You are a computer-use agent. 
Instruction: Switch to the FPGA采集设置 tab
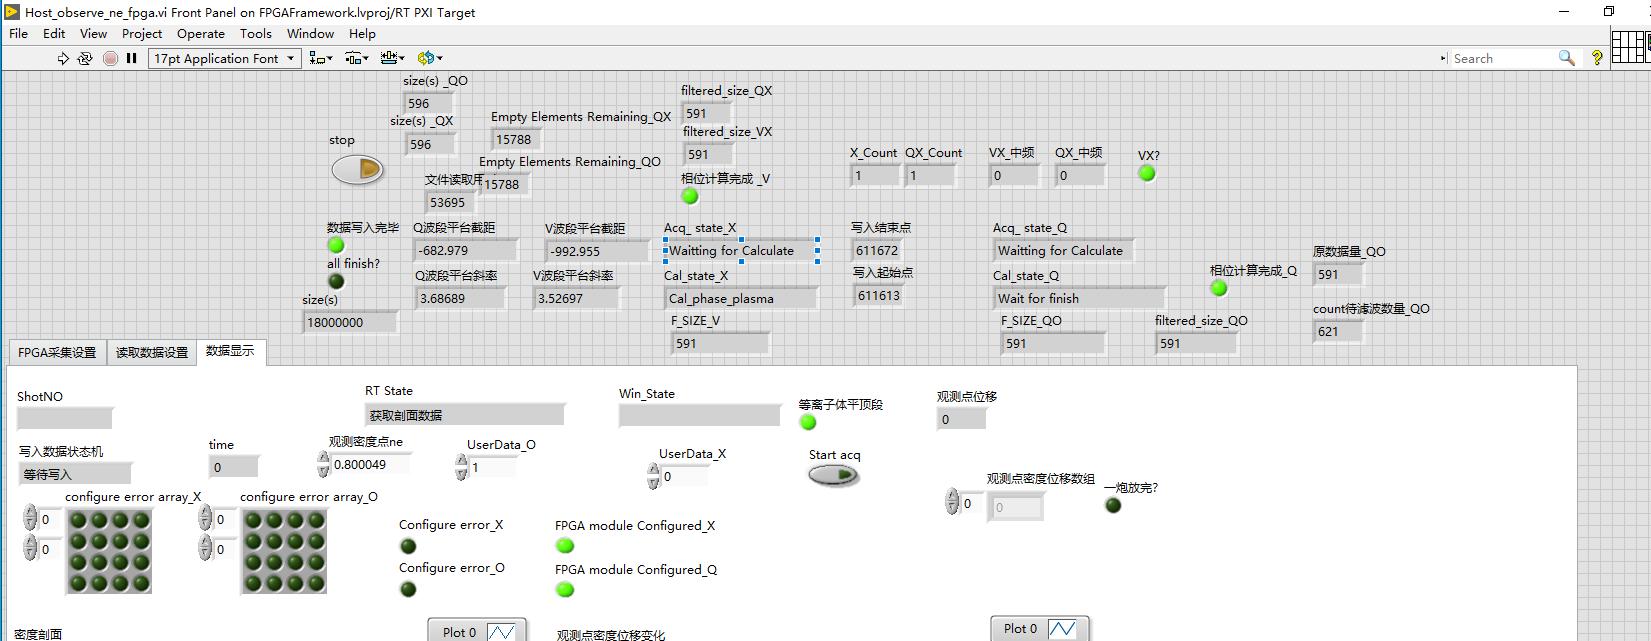(57, 352)
